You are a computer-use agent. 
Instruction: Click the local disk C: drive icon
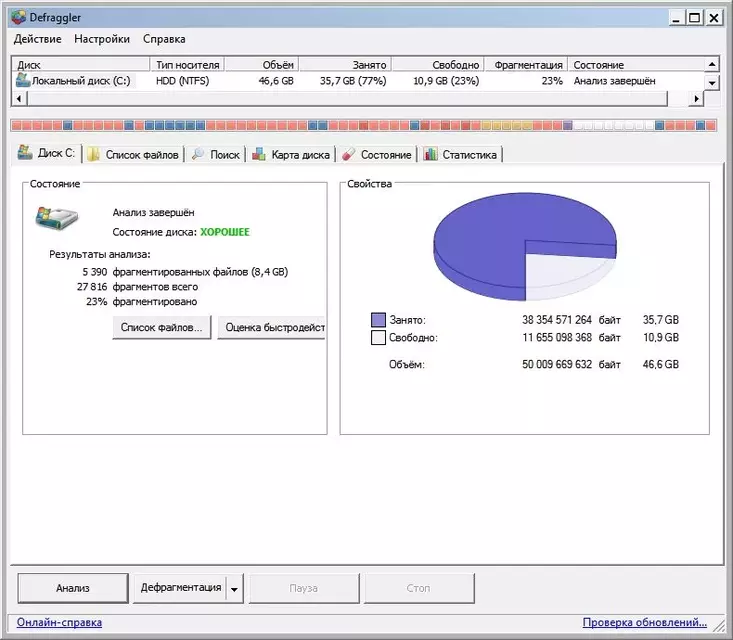click(x=22, y=80)
